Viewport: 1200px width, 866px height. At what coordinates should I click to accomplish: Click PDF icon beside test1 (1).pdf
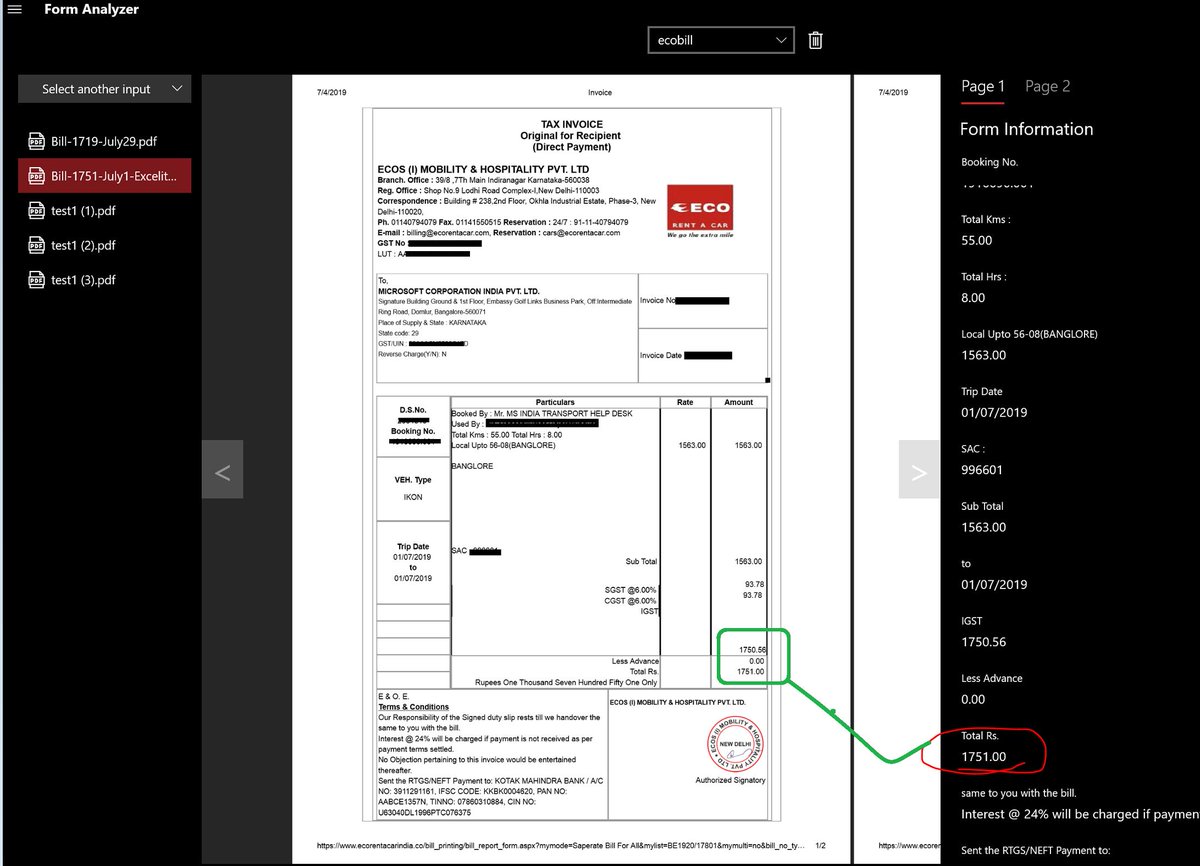pyautogui.click(x=35, y=211)
